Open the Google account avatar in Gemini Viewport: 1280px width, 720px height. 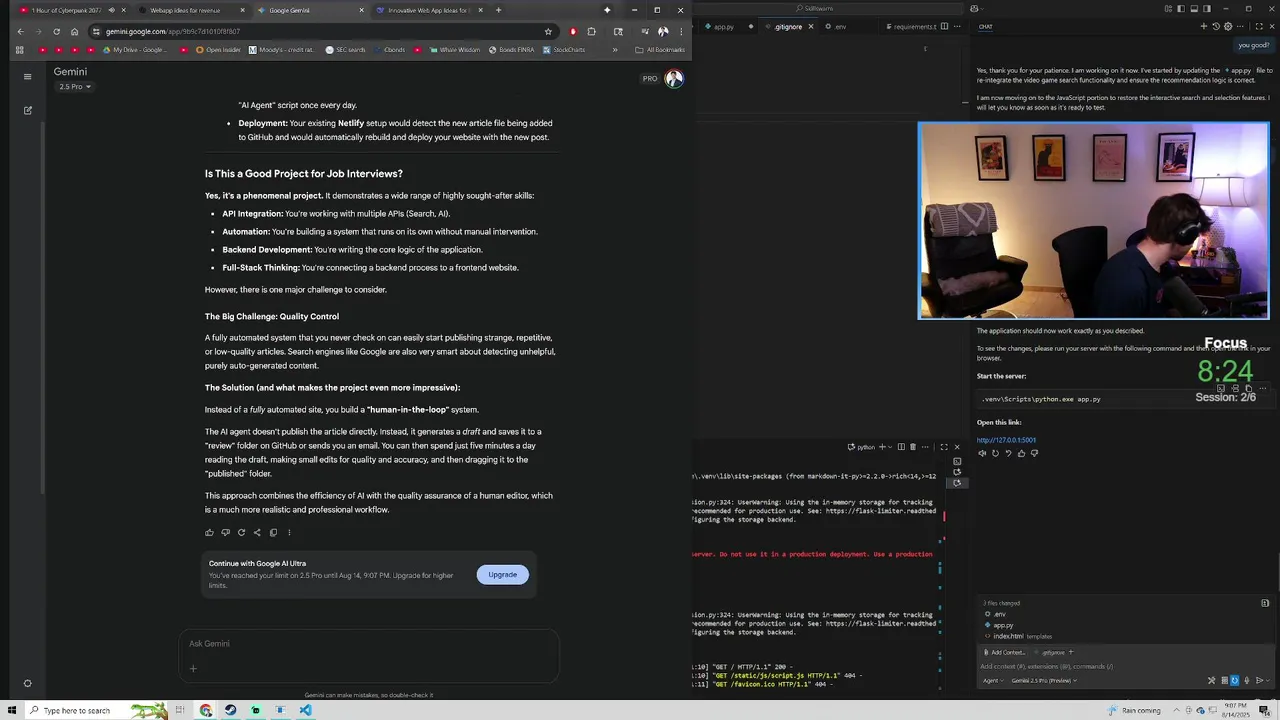[x=674, y=79]
